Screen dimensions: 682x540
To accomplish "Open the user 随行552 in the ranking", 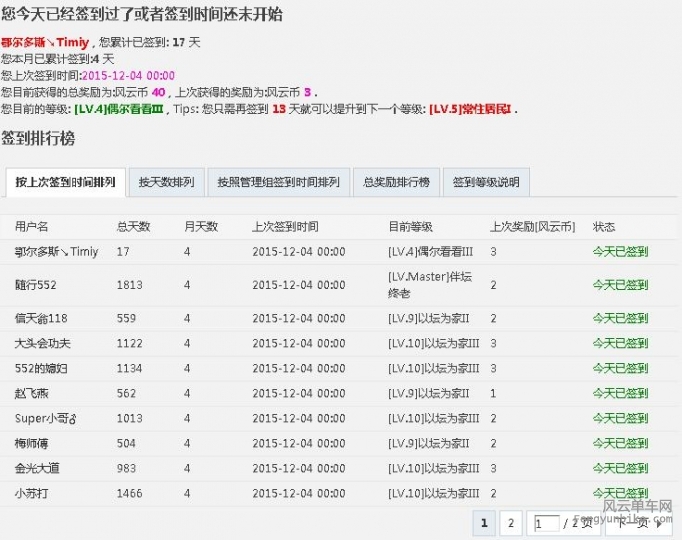I will [x=36, y=285].
